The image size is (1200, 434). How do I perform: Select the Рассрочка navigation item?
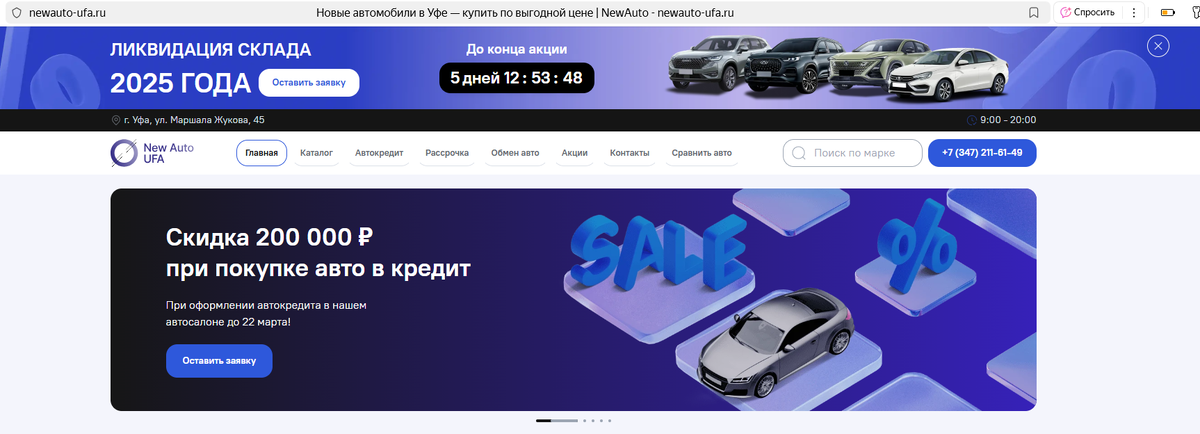point(447,153)
